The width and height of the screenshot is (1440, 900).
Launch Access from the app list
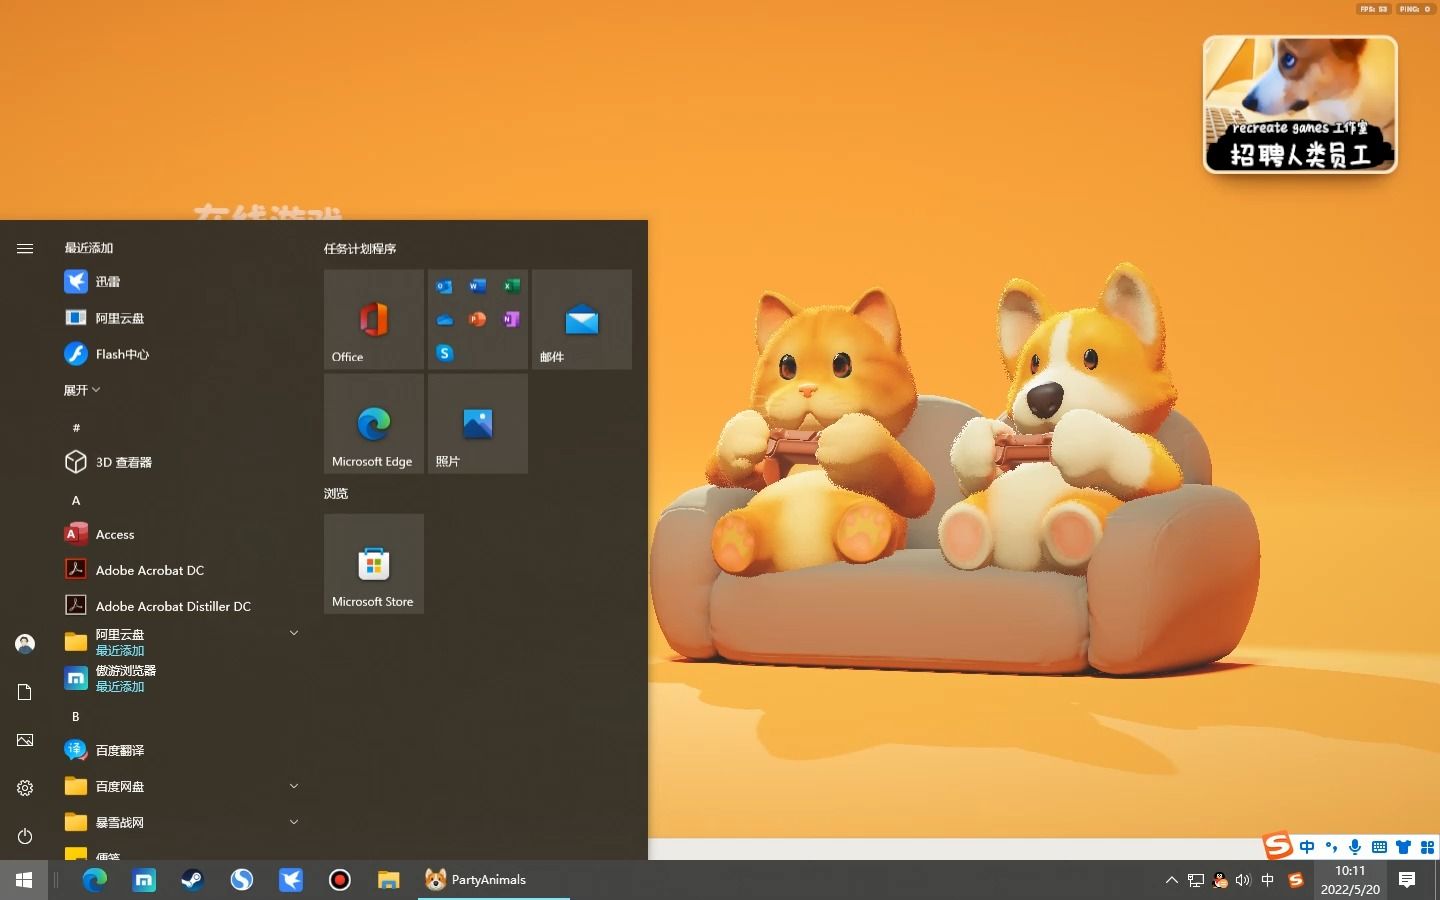tap(182, 534)
